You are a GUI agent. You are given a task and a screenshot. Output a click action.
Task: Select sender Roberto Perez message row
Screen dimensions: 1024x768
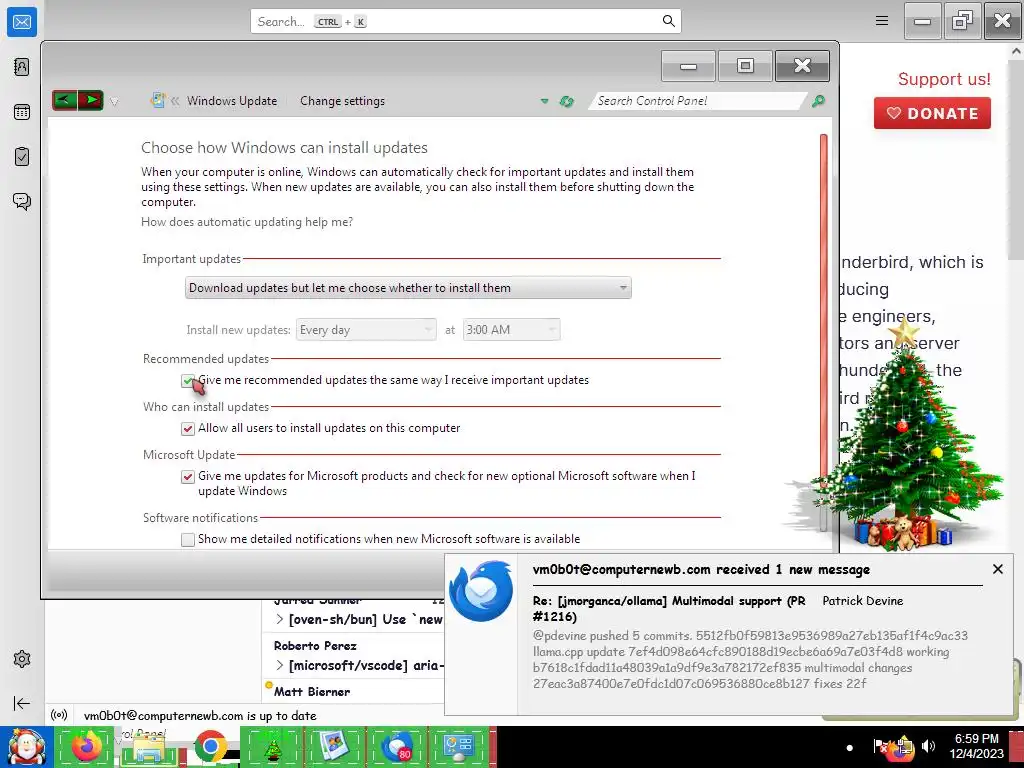point(353,656)
